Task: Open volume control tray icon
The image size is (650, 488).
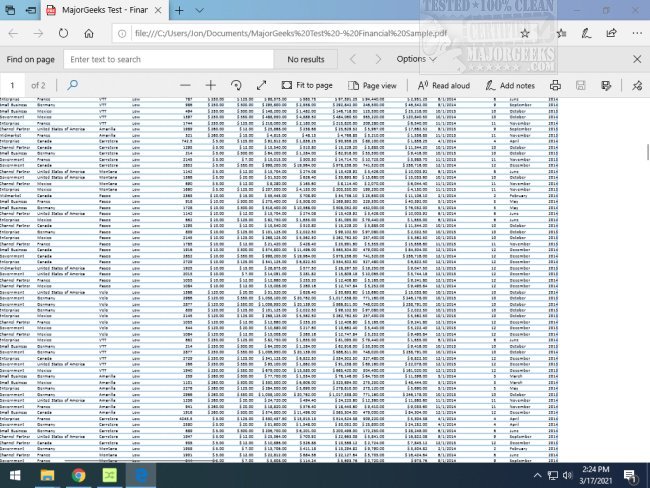Action: point(568,475)
